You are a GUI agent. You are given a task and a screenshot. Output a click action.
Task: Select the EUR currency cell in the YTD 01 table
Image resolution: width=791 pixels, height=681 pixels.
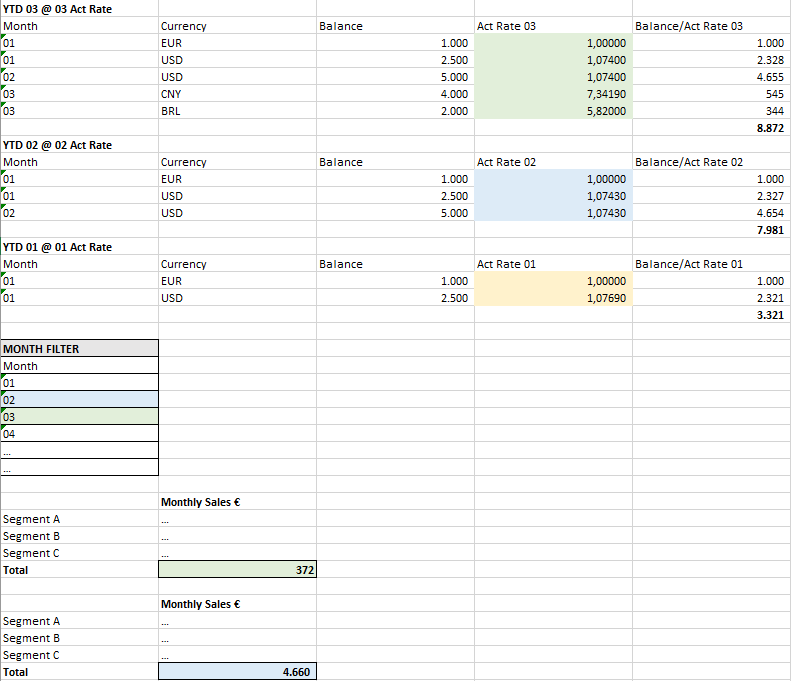(238, 281)
